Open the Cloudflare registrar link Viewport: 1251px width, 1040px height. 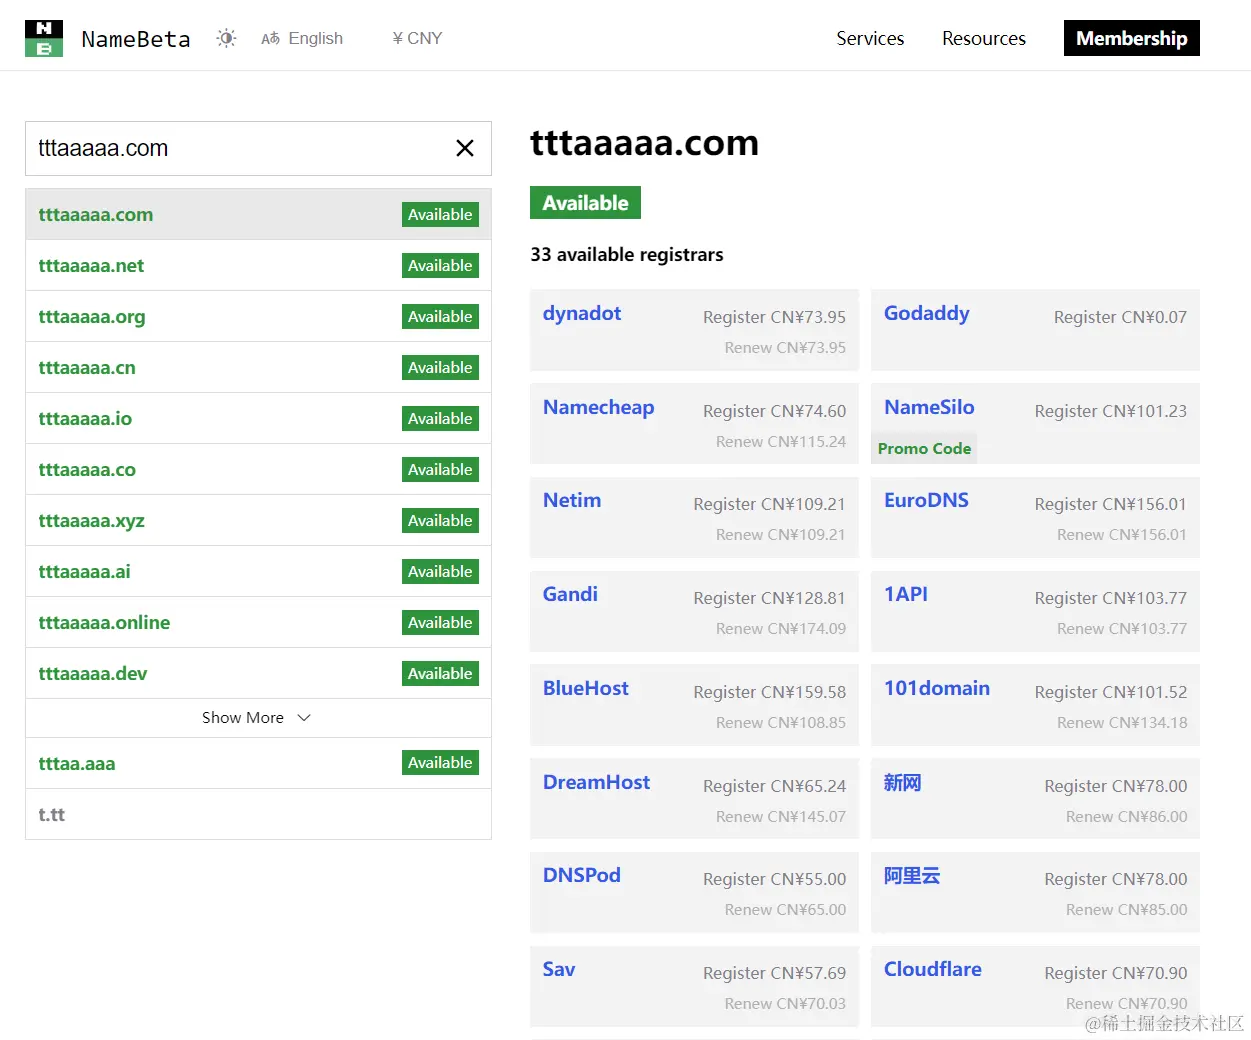pyautogui.click(x=933, y=969)
